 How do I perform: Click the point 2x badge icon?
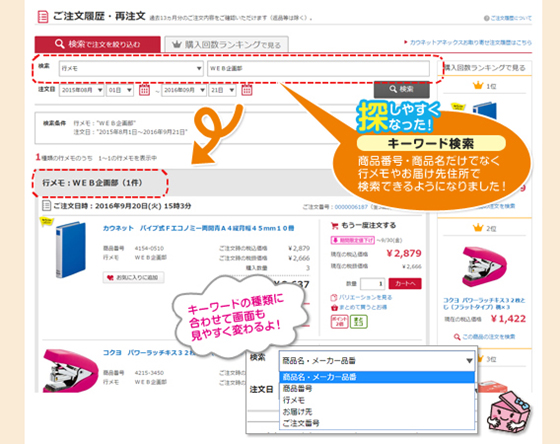[x=339, y=321]
